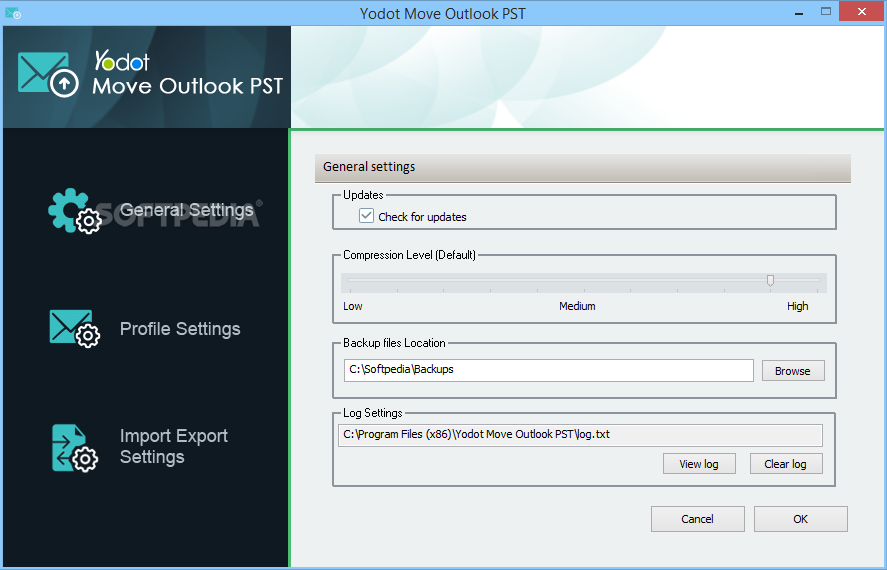Click the High compression label
887x570 pixels.
(x=798, y=306)
